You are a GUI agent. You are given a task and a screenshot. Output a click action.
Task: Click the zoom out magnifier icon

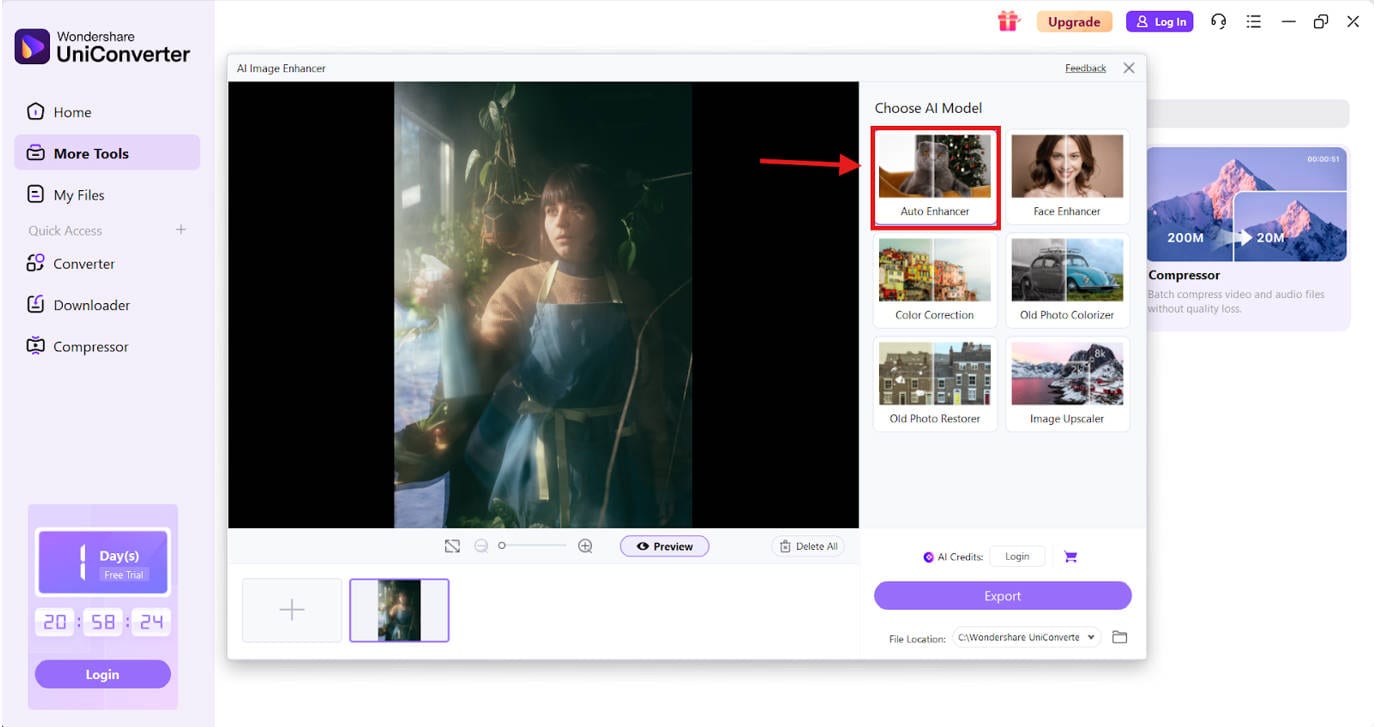(481, 546)
